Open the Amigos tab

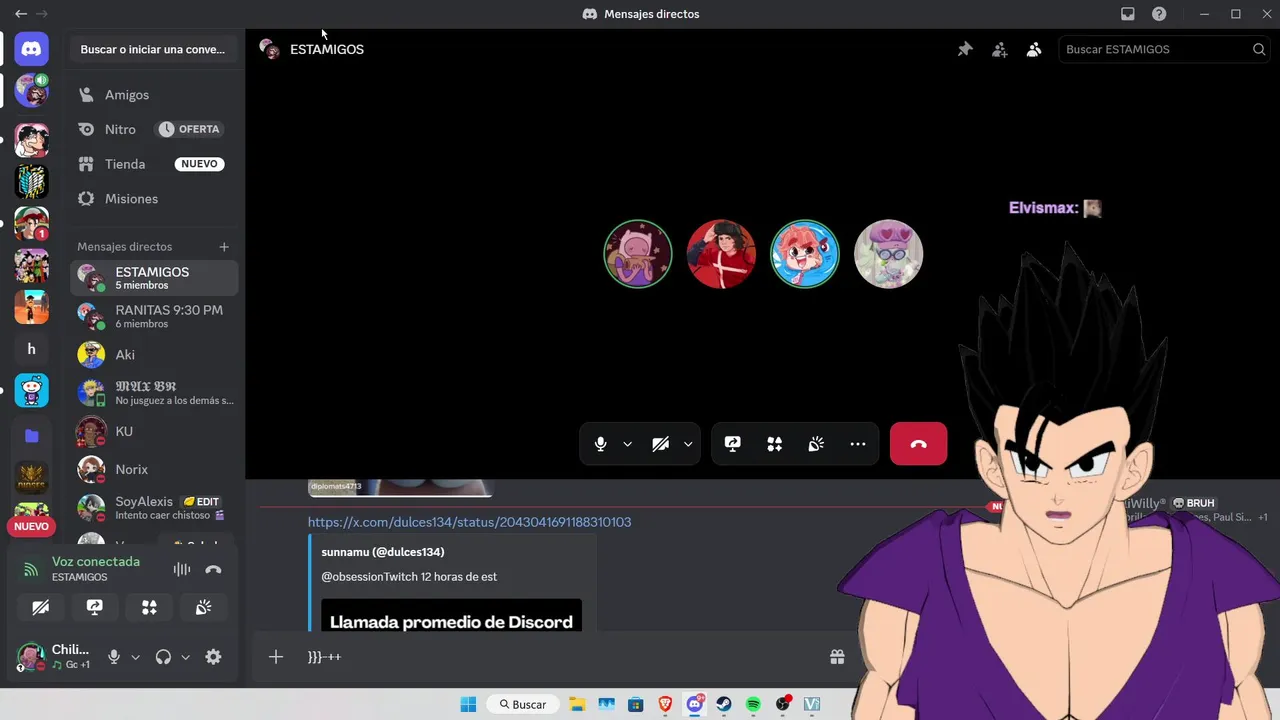point(154,95)
